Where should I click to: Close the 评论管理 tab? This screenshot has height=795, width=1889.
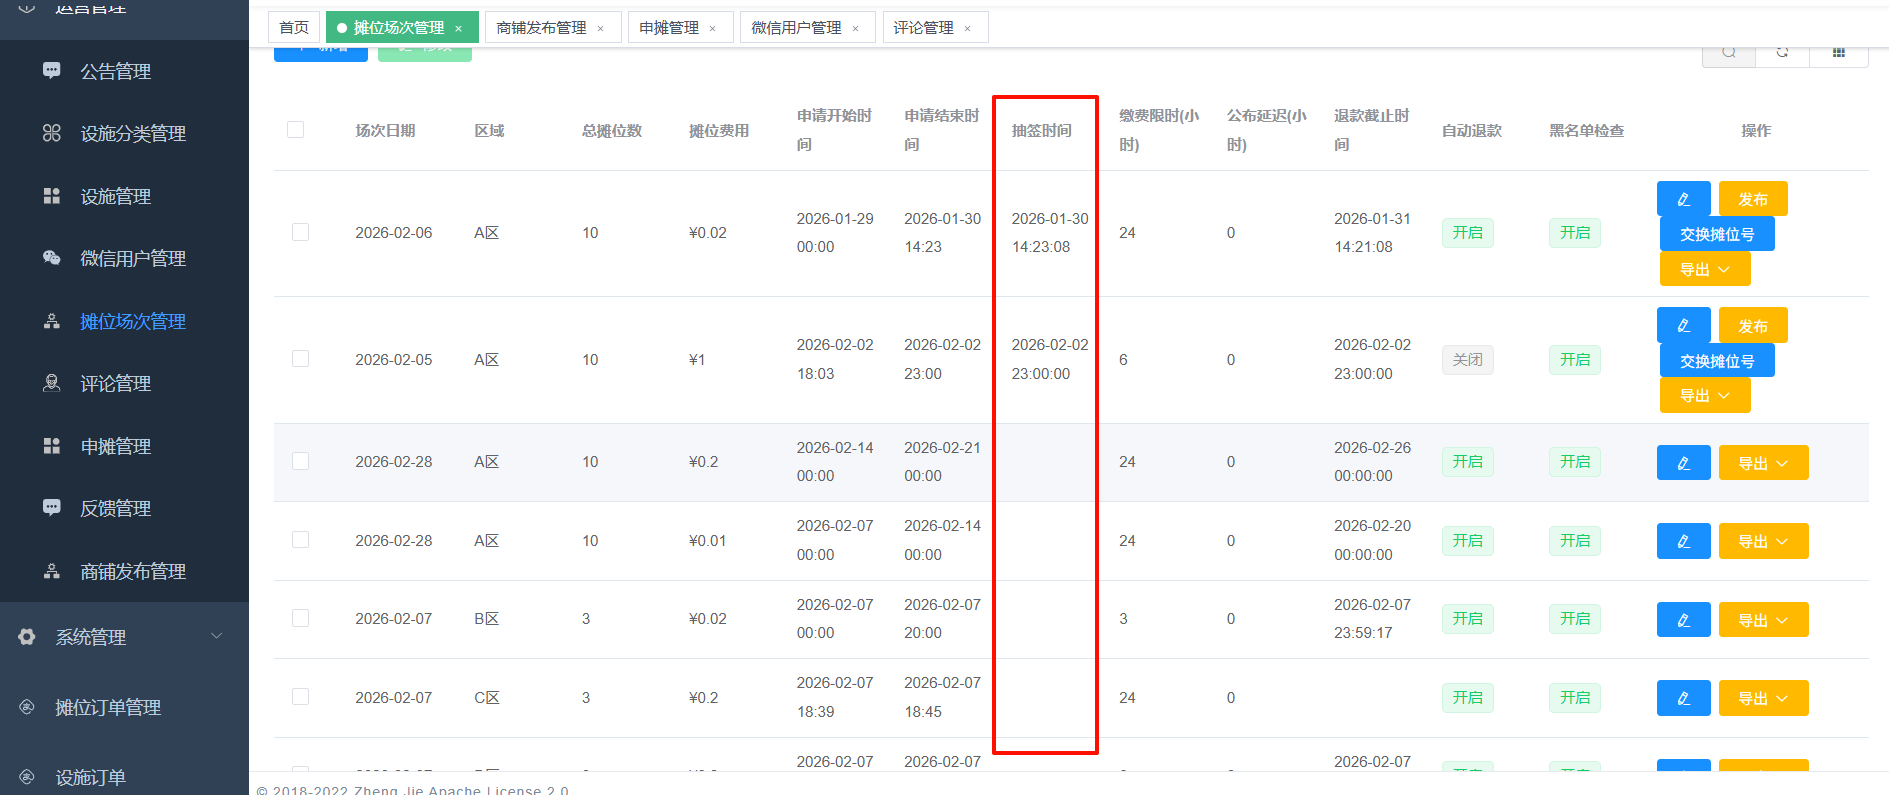click(967, 29)
